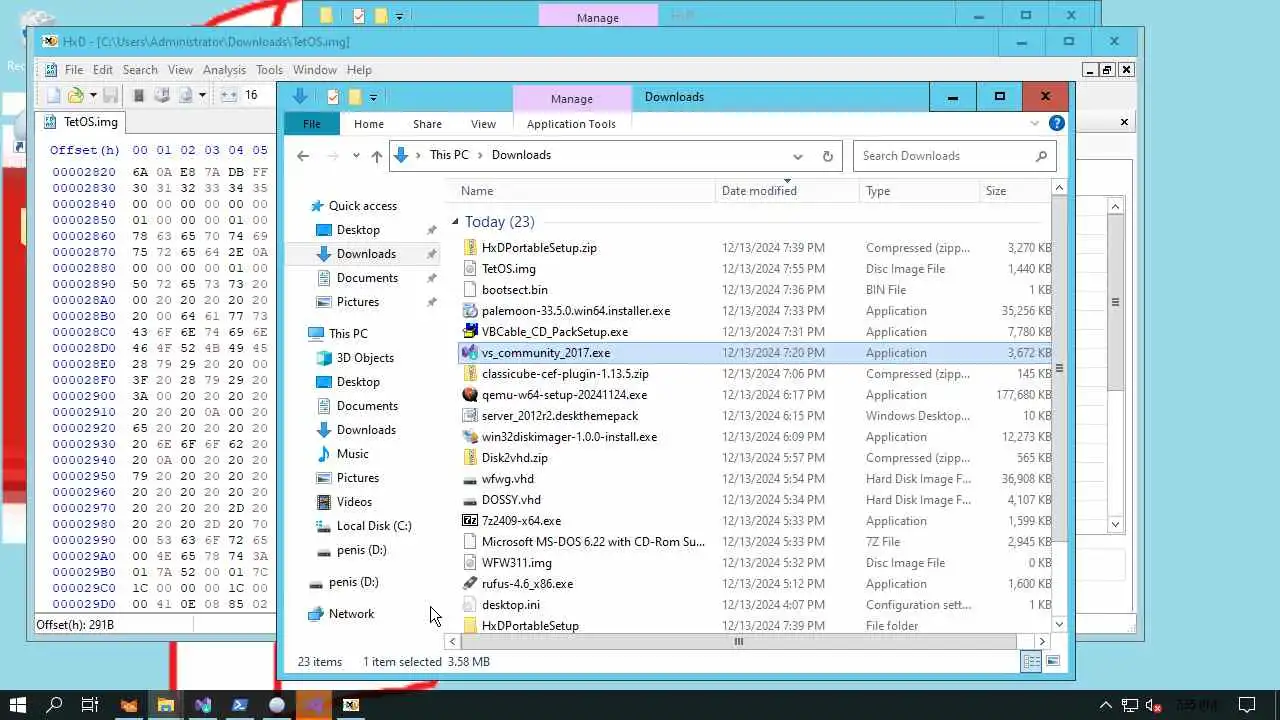Select palemoon installer file icon

(x=470, y=310)
